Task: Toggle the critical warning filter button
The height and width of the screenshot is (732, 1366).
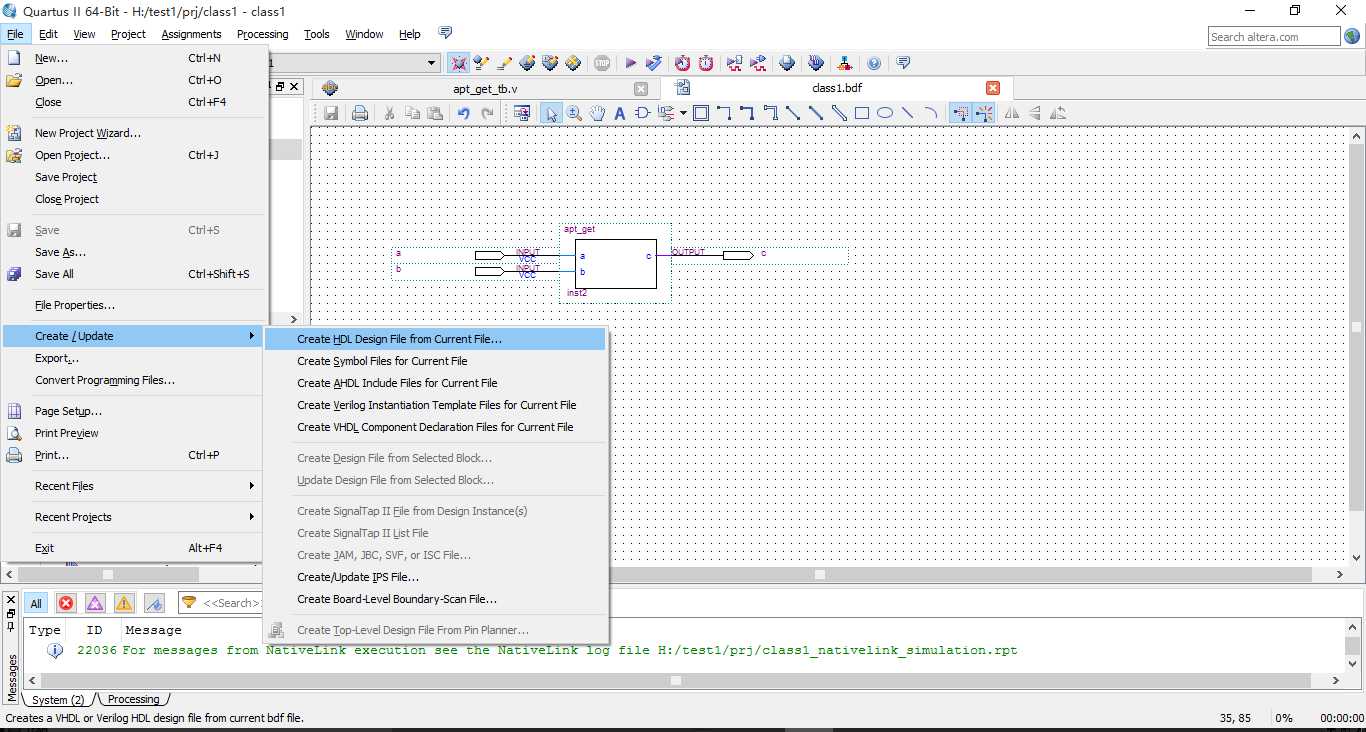Action: pos(95,603)
